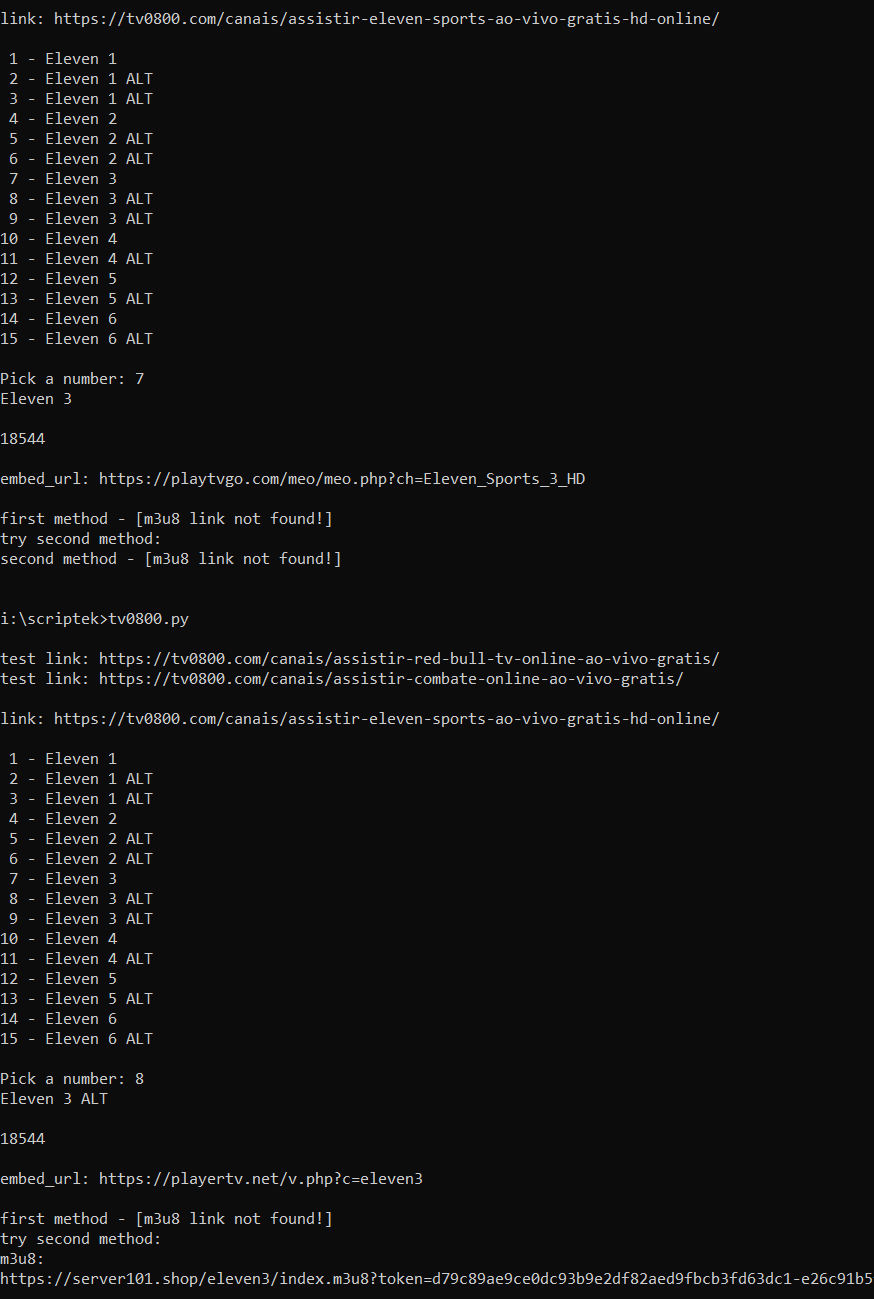Select "10 - Eleven 4" in the upper channel list
Viewport: 874px width, 1299px height.
(63, 239)
